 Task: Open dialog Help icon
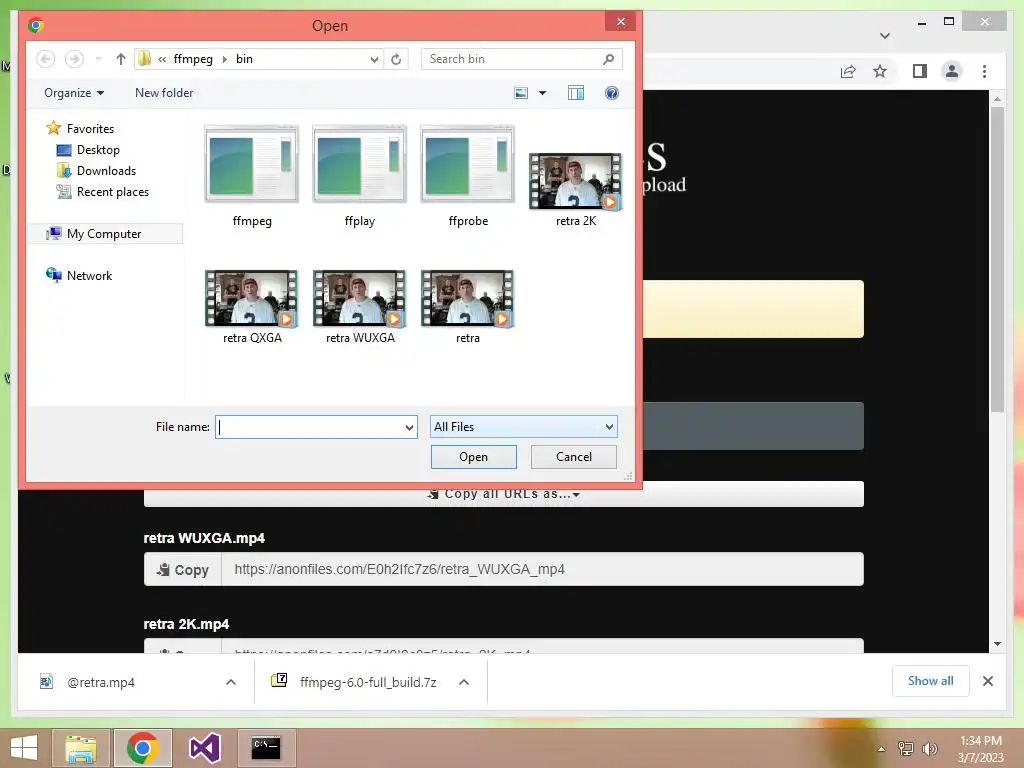click(x=611, y=93)
